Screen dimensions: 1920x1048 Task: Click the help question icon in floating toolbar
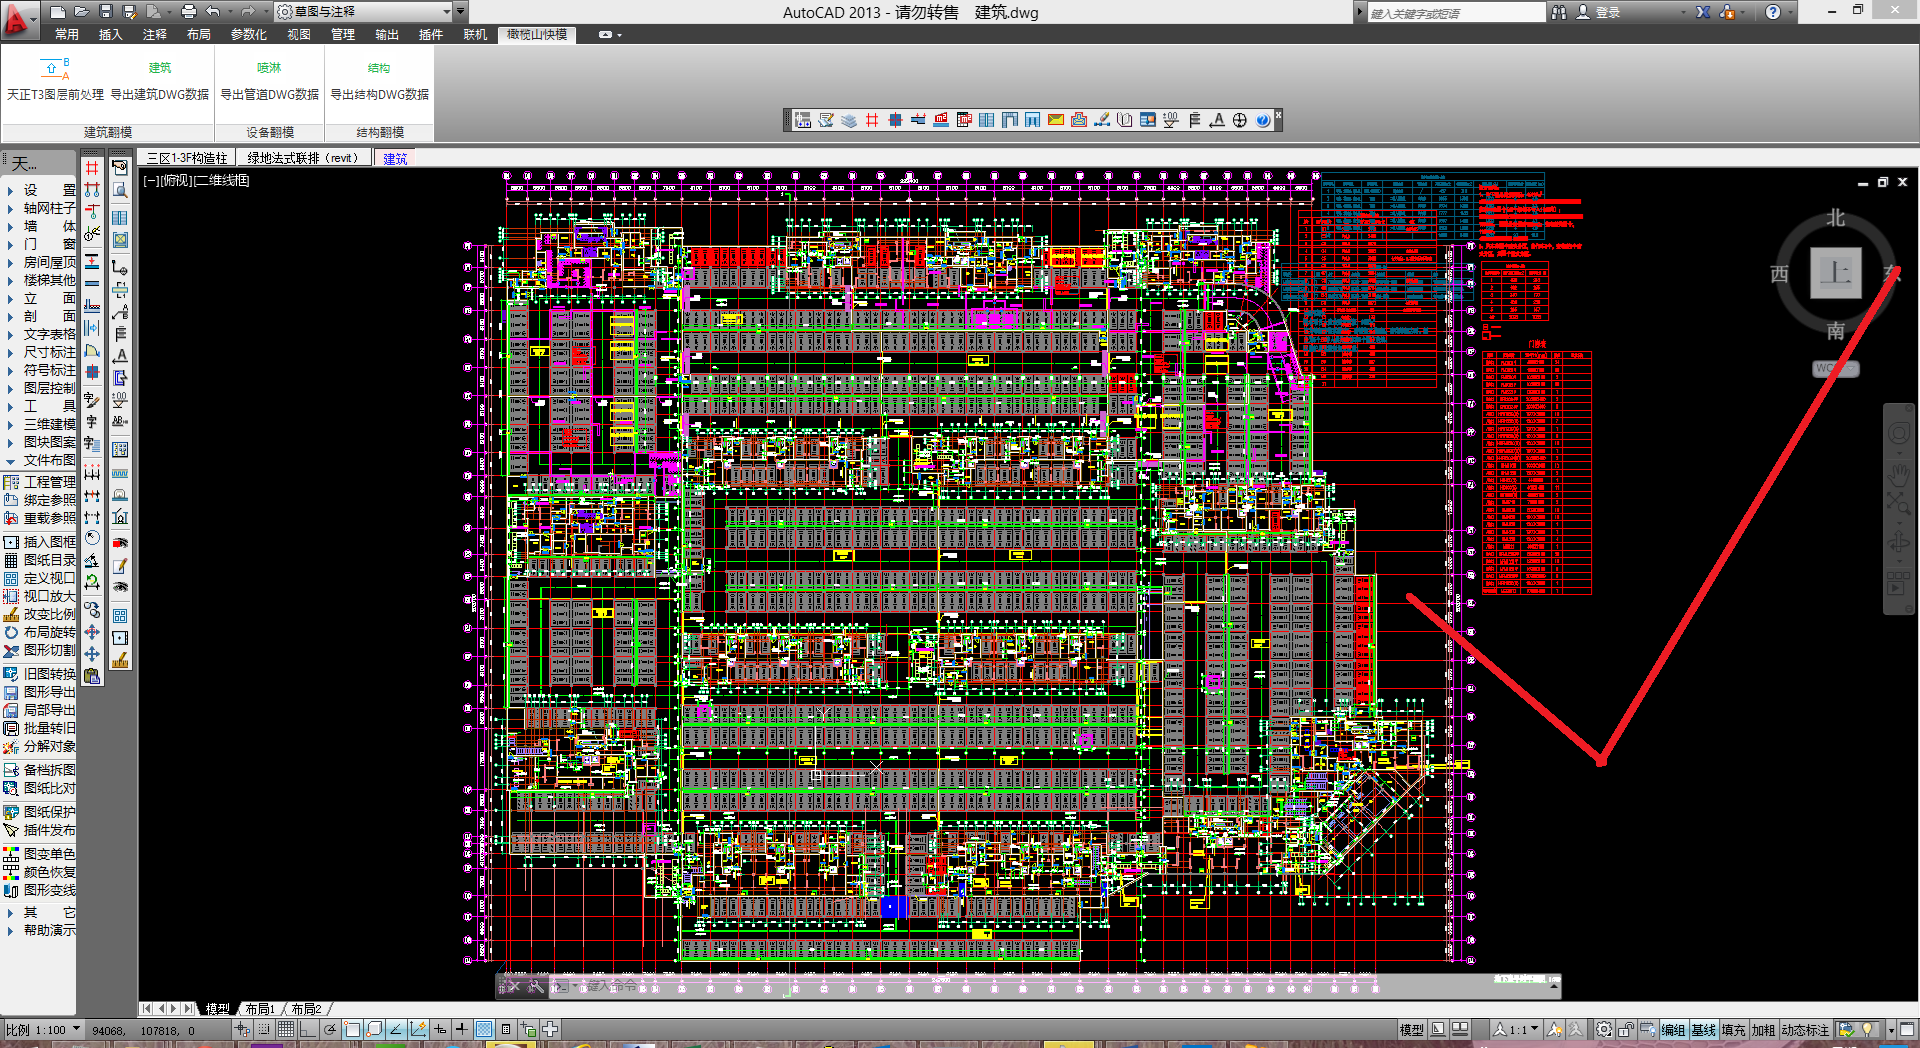pyautogui.click(x=1263, y=120)
